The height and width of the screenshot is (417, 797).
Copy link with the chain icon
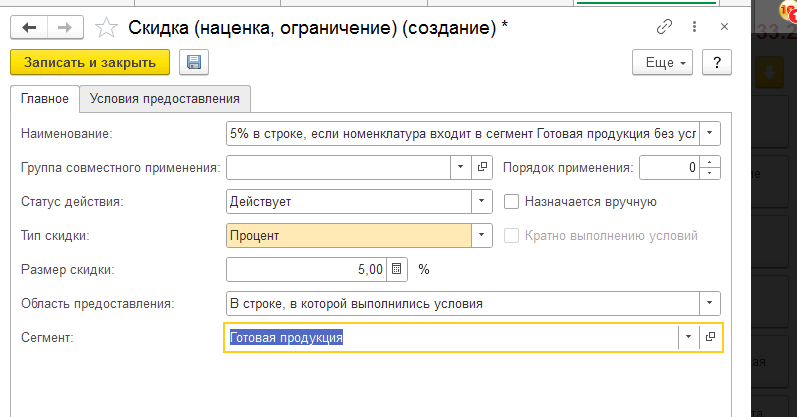point(664,28)
